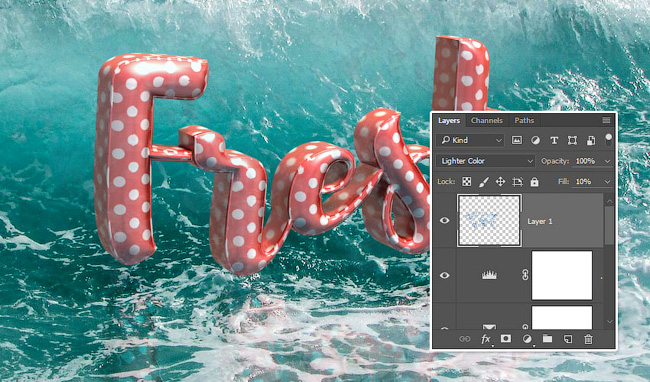Lock all layer attributes padlock icon
650x382 pixels.
click(534, 181)
